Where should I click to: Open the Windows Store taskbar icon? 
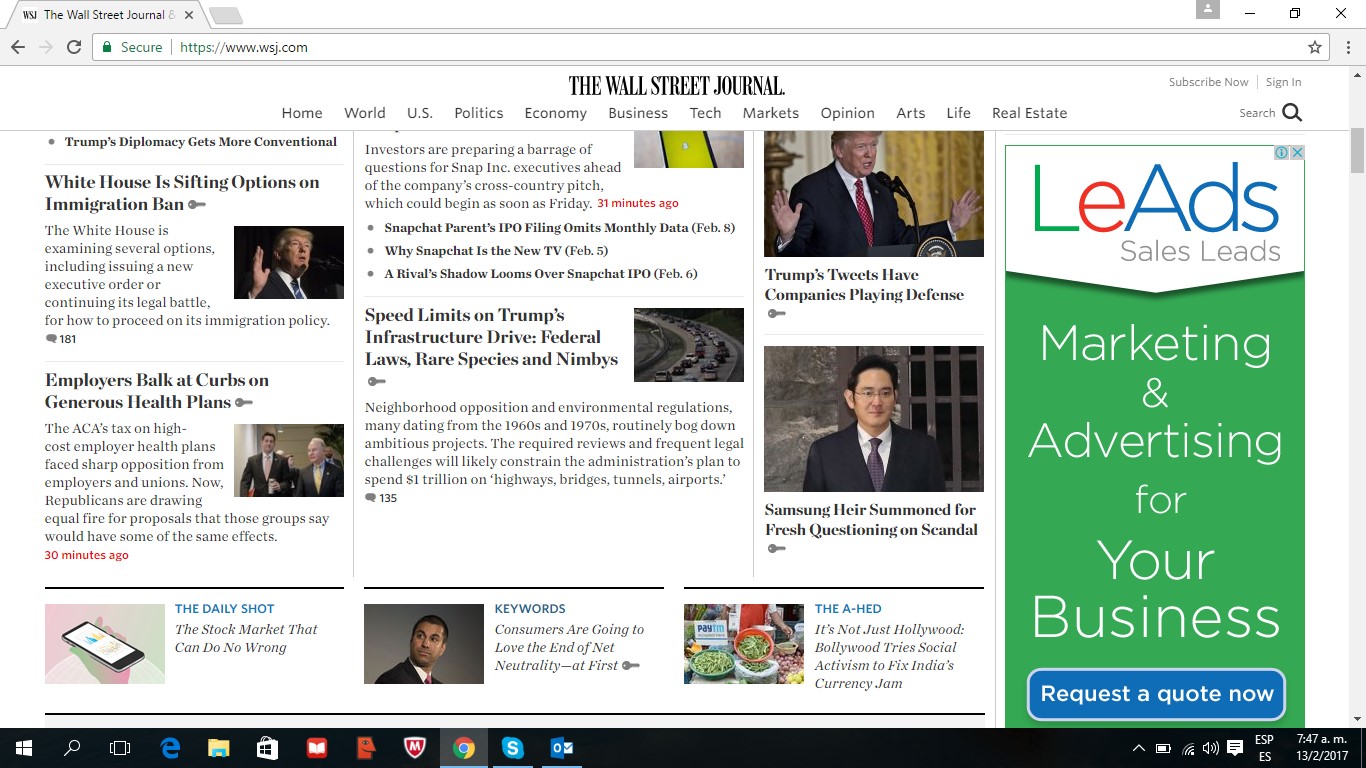267,748
